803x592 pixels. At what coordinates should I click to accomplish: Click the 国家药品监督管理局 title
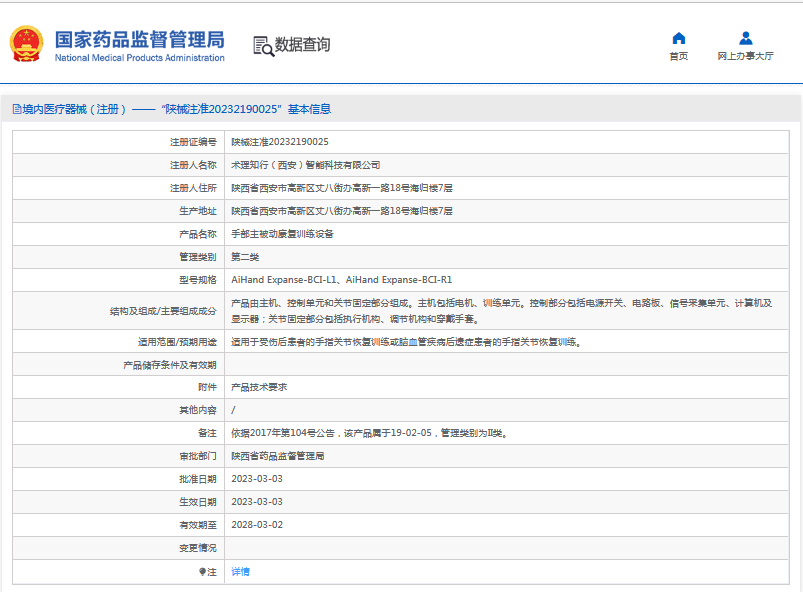pos(140,39)
